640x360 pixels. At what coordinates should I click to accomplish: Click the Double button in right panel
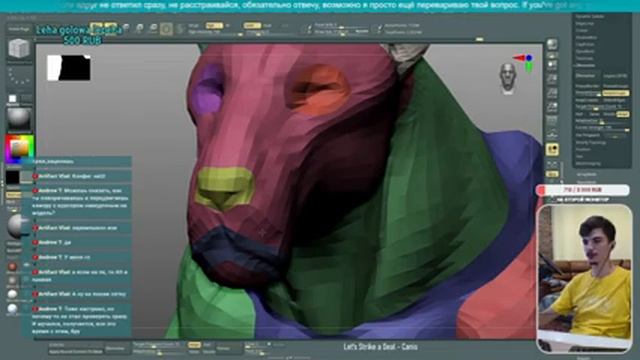(x=609, y=114)
